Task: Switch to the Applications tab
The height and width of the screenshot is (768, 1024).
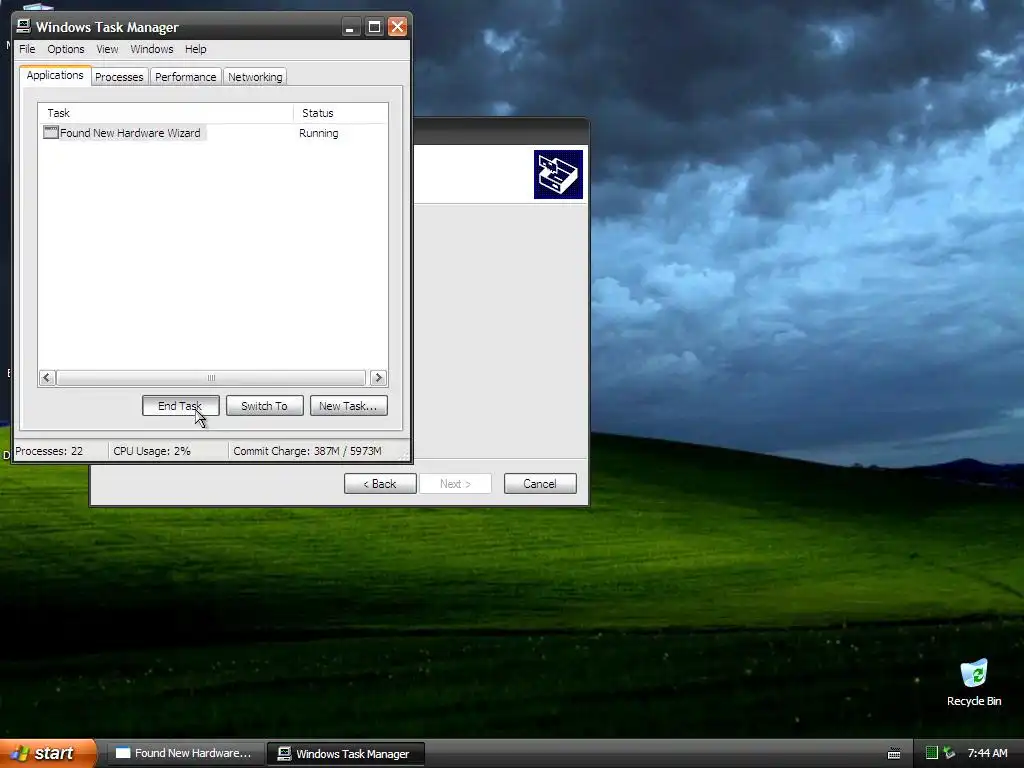Action: pos(55,75)
